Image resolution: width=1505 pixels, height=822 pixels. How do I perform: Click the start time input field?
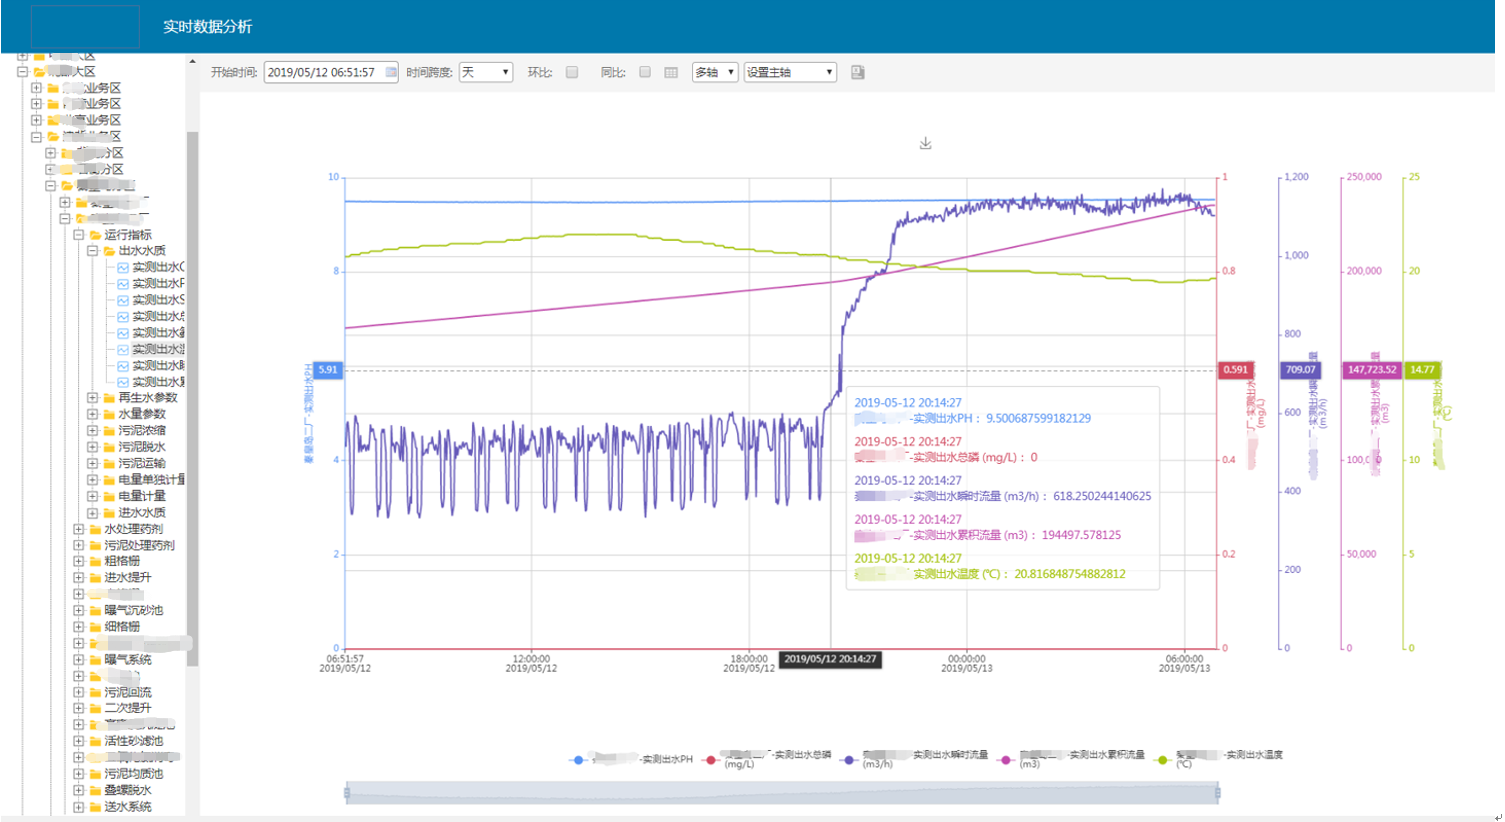(x=322, y=72)
